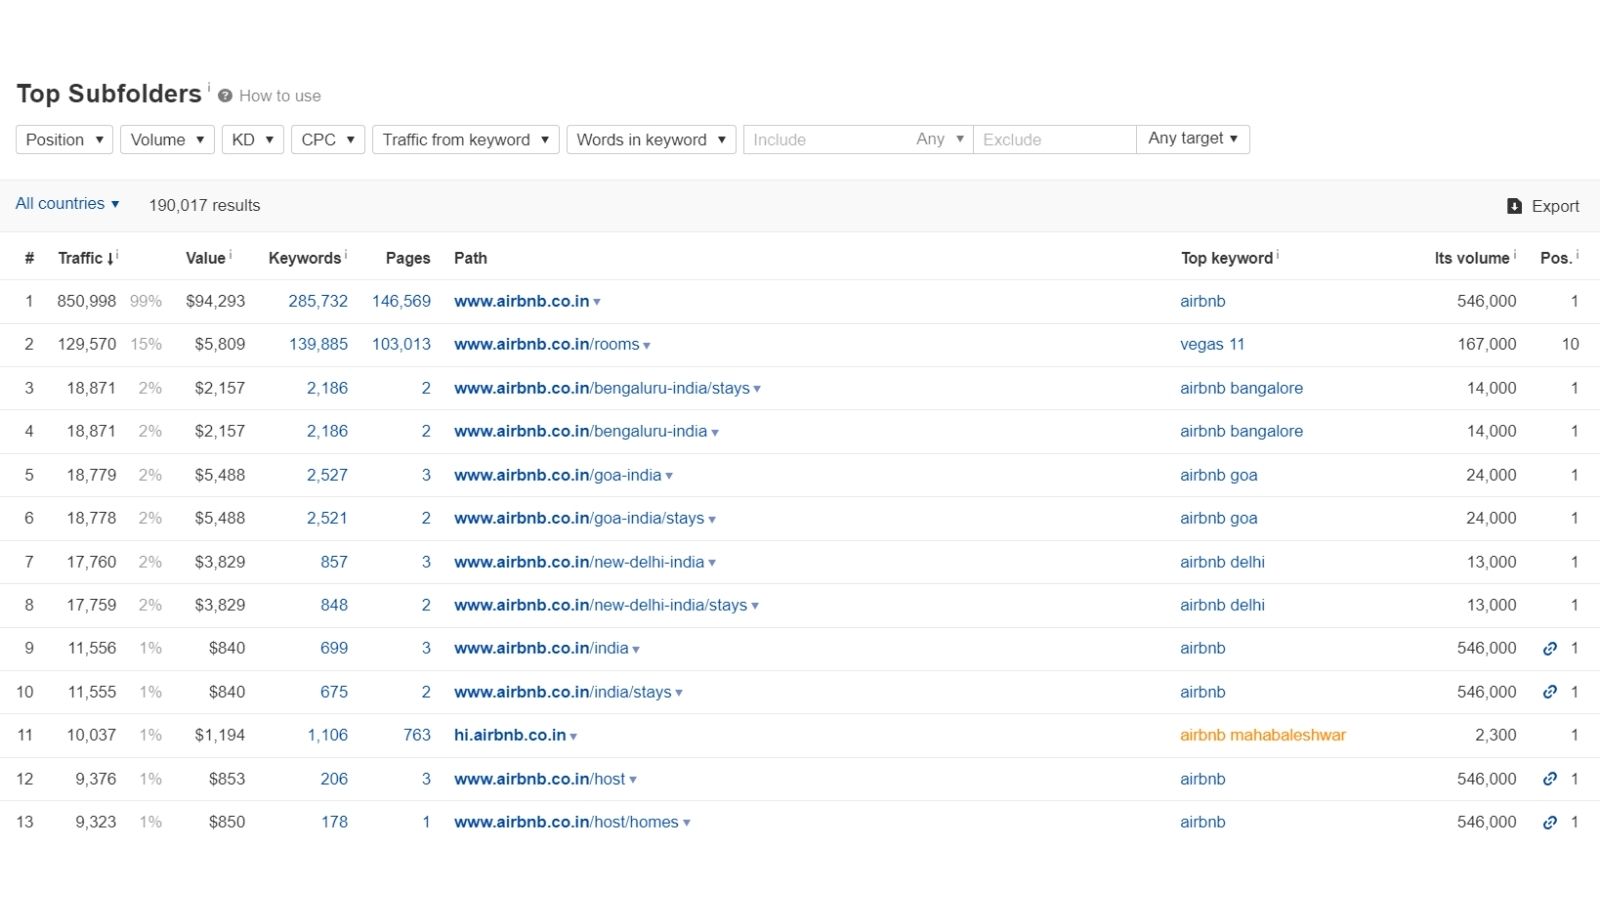Click airbnb bangalore keyword in row 3
Image resolution: width=1600 pixels, height=900 pixels.
point(1241,388)
